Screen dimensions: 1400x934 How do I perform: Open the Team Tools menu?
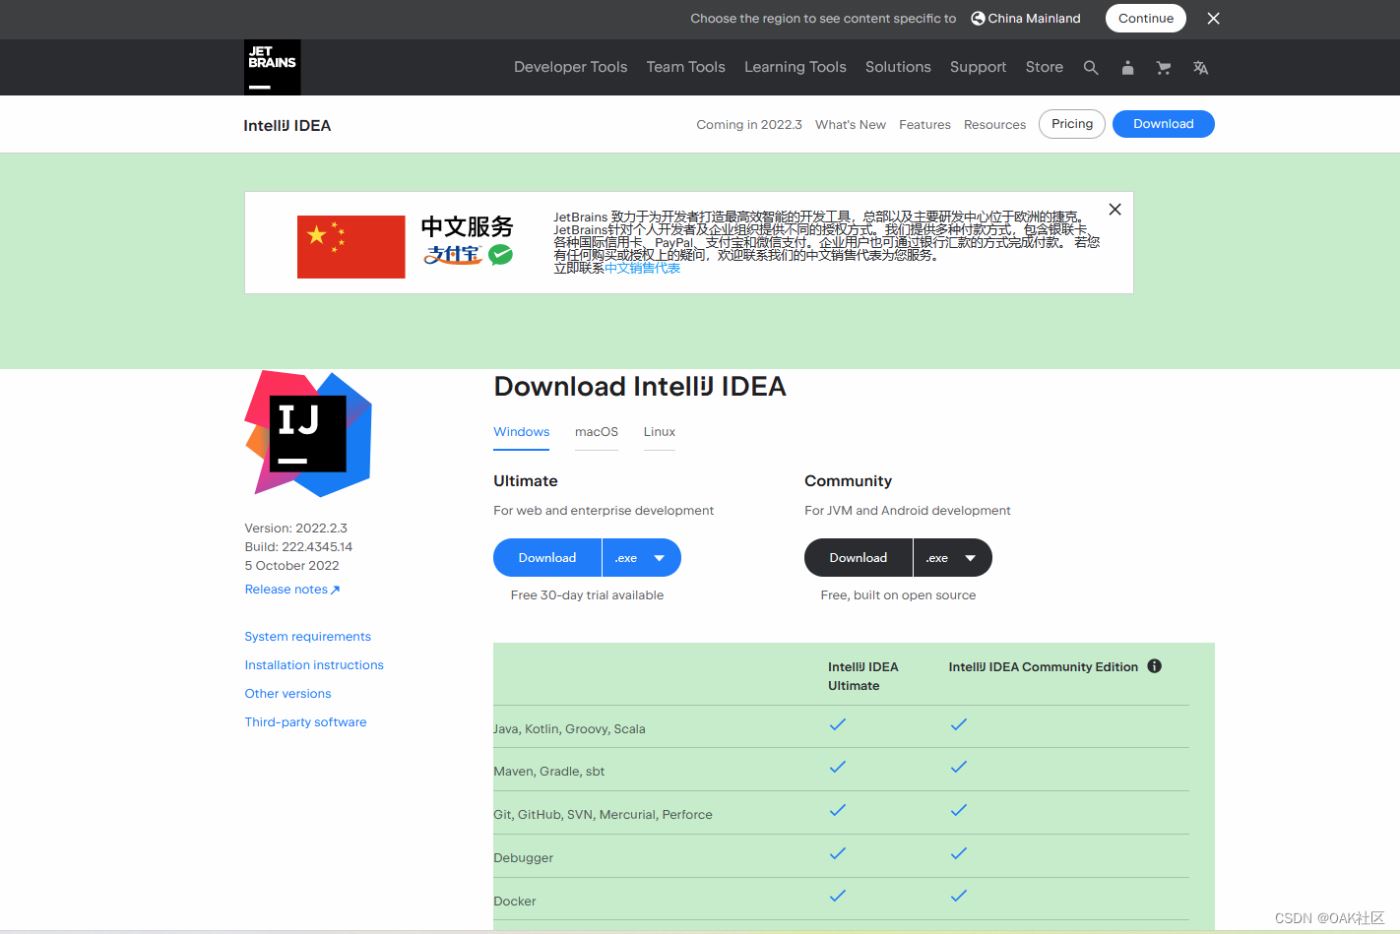[x=686, y=67]
